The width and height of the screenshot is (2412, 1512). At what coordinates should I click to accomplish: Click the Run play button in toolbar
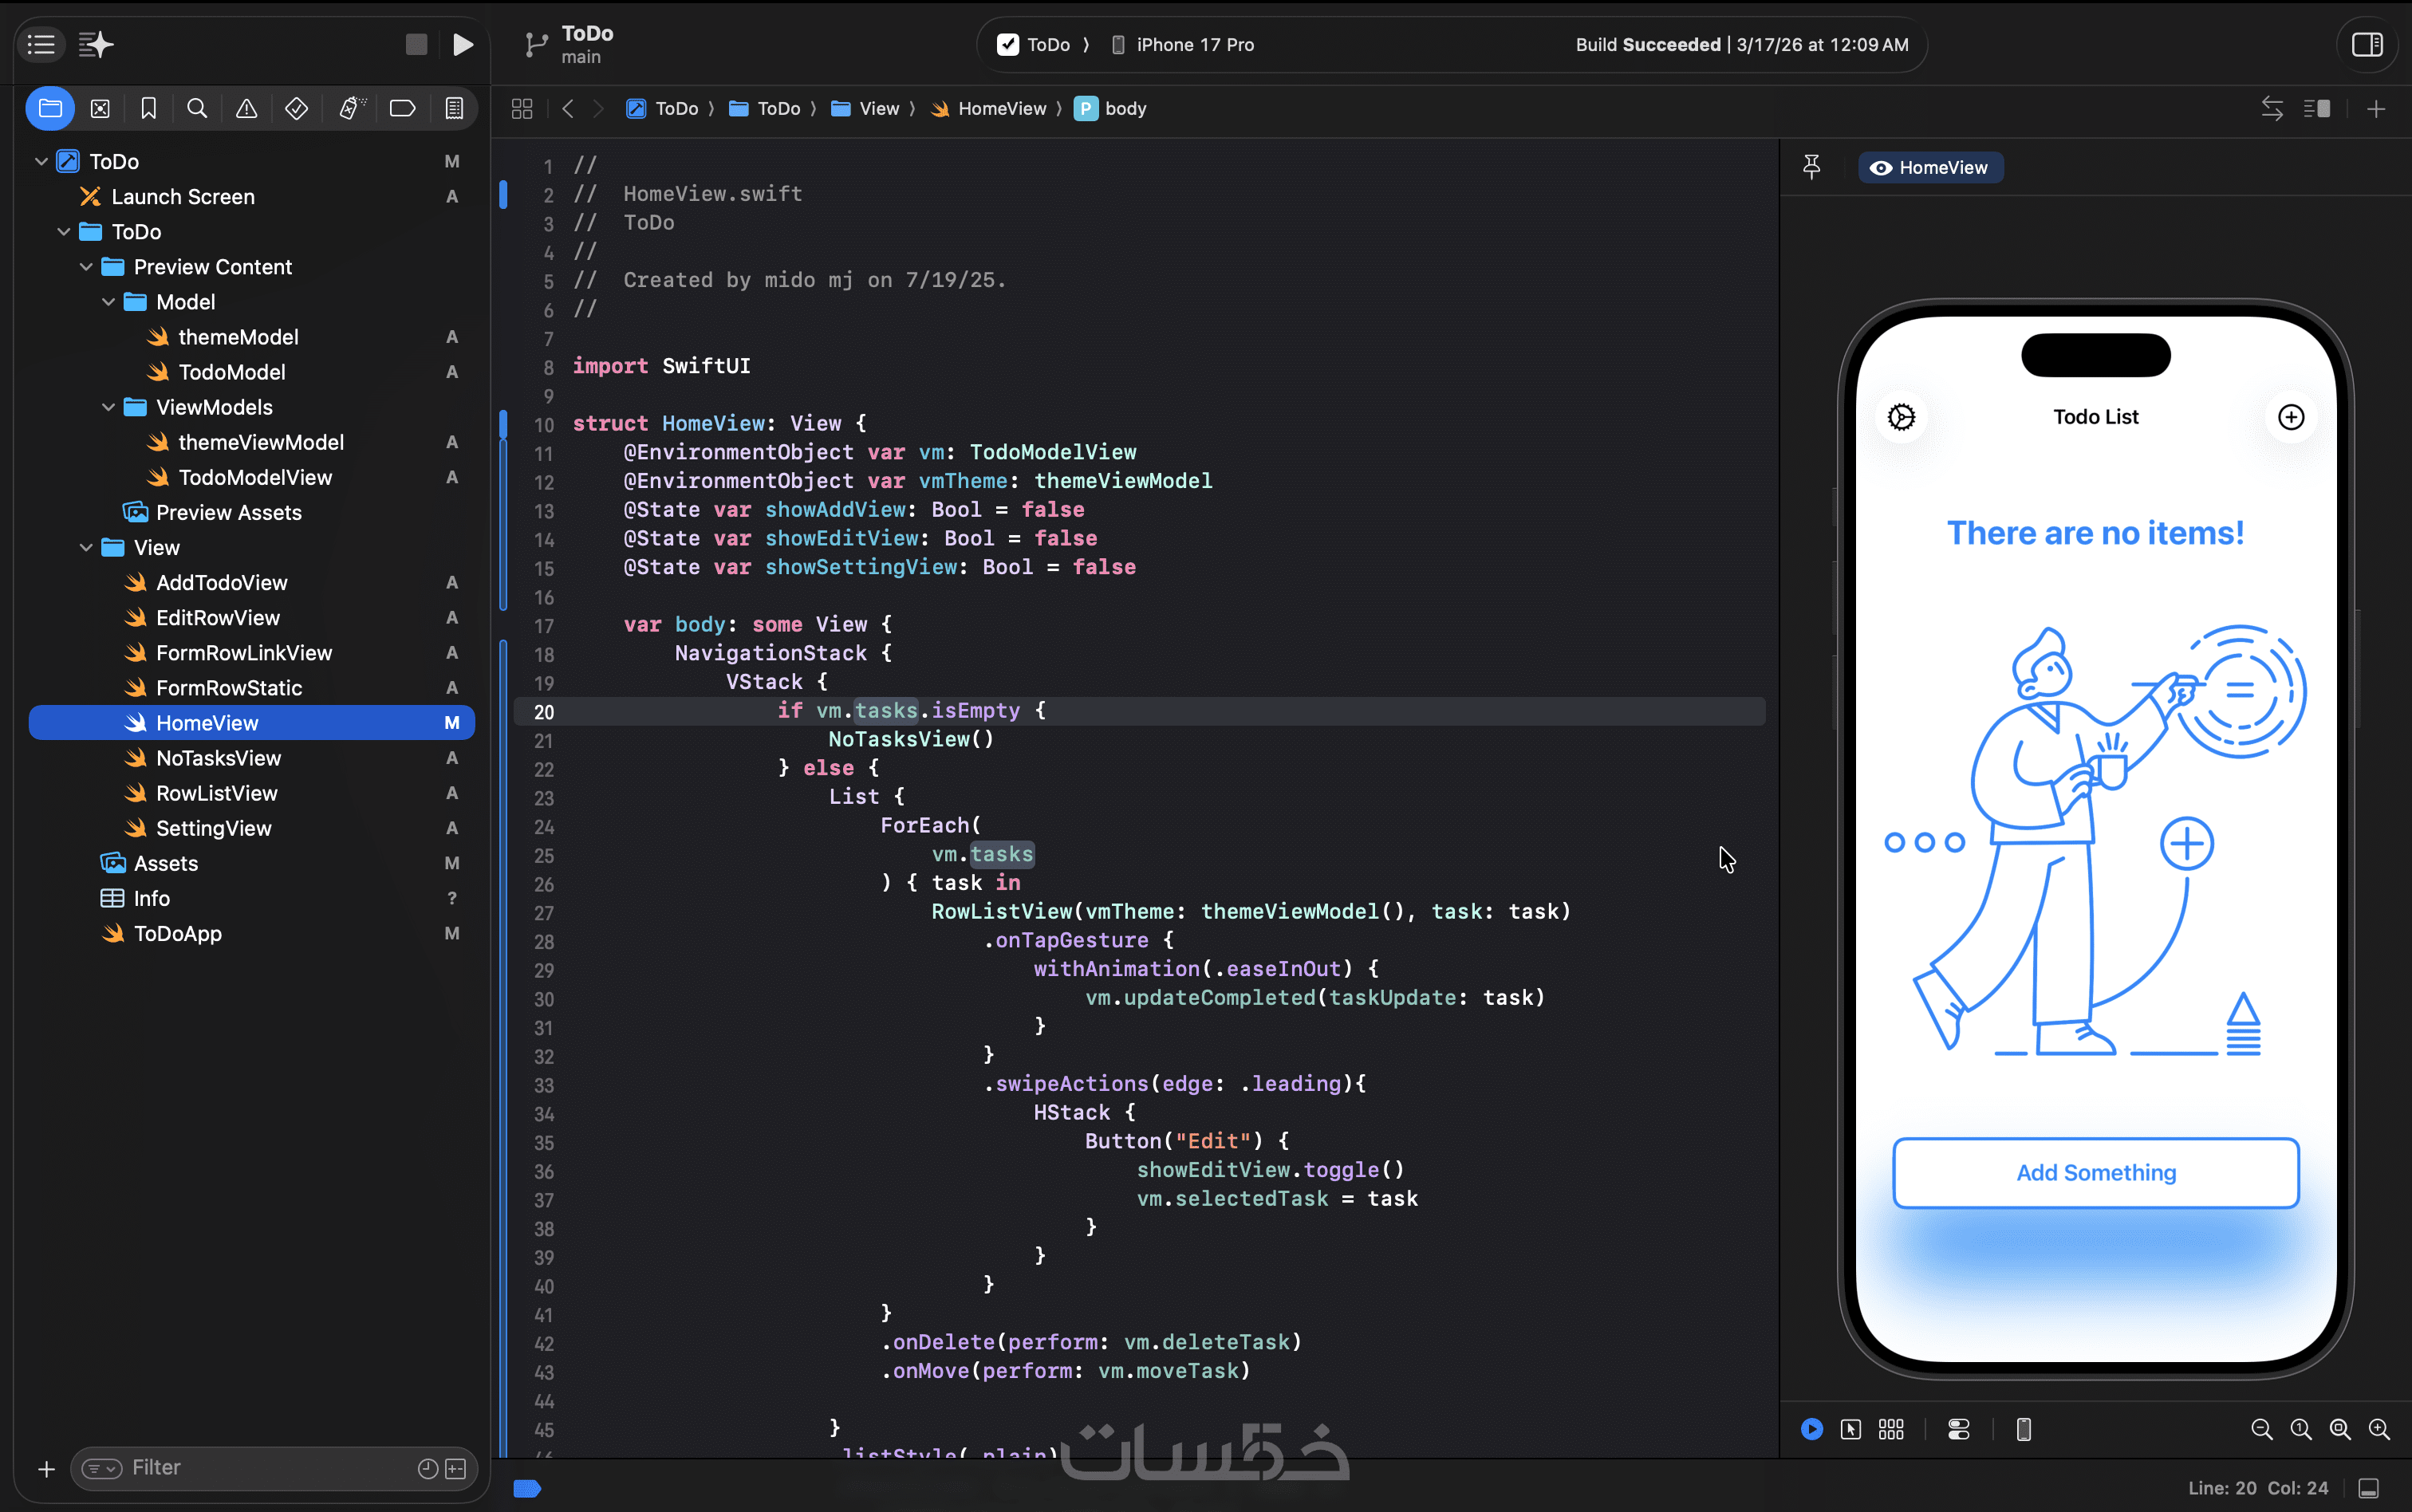pos(462,44)
